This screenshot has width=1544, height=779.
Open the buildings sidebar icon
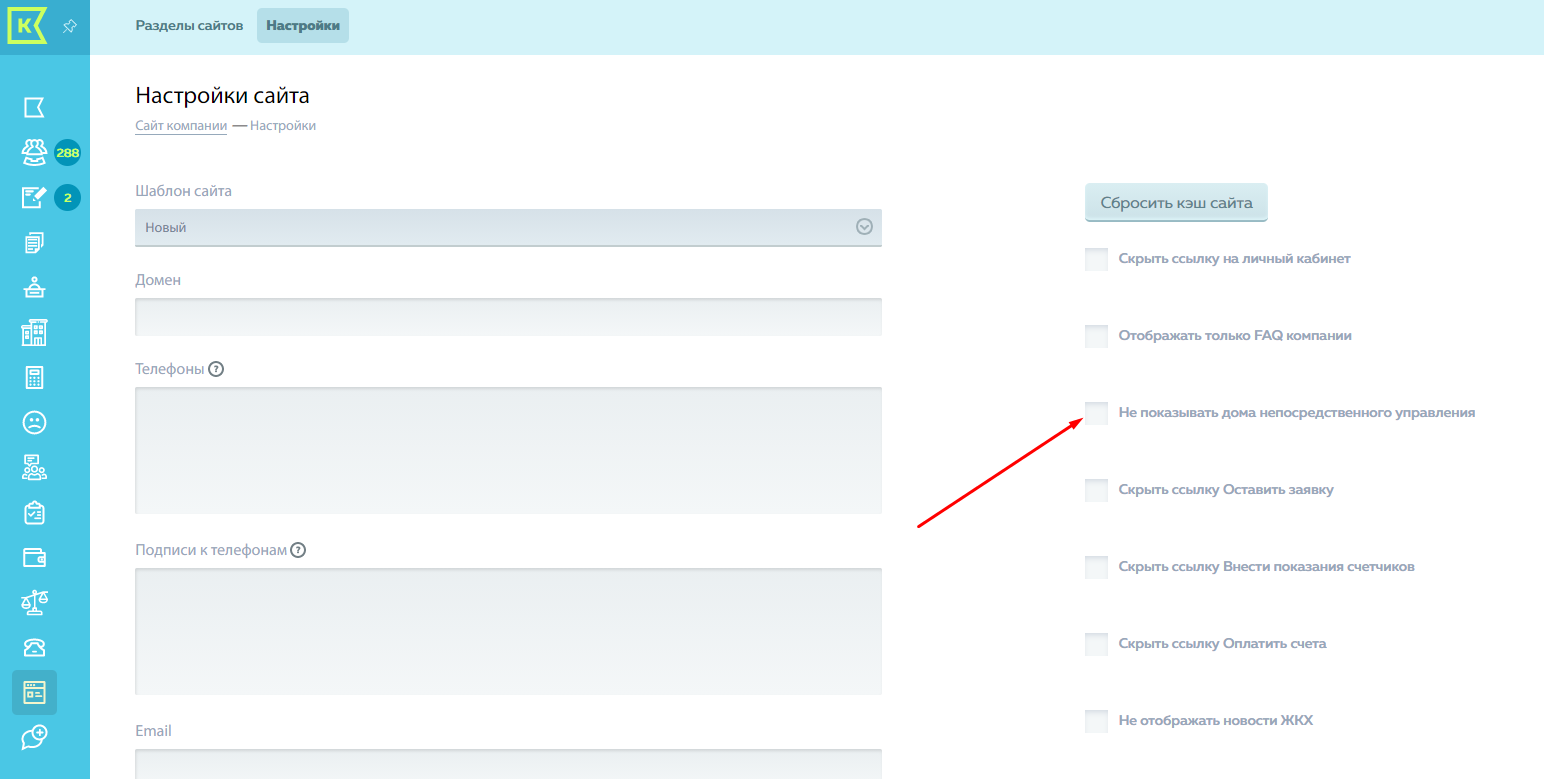coord(34,333)
